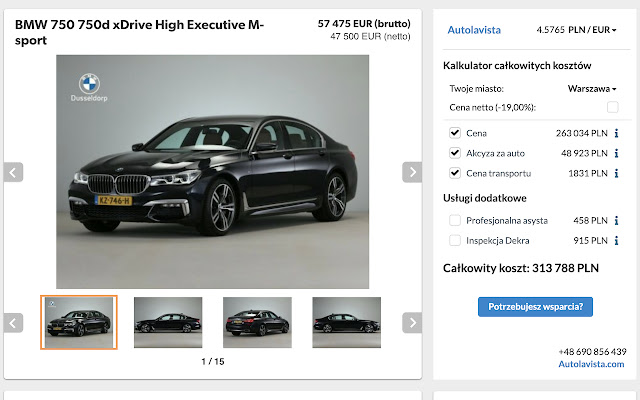Open Warszawa city dropdown

pyautogui.click(x=592, y=89)
